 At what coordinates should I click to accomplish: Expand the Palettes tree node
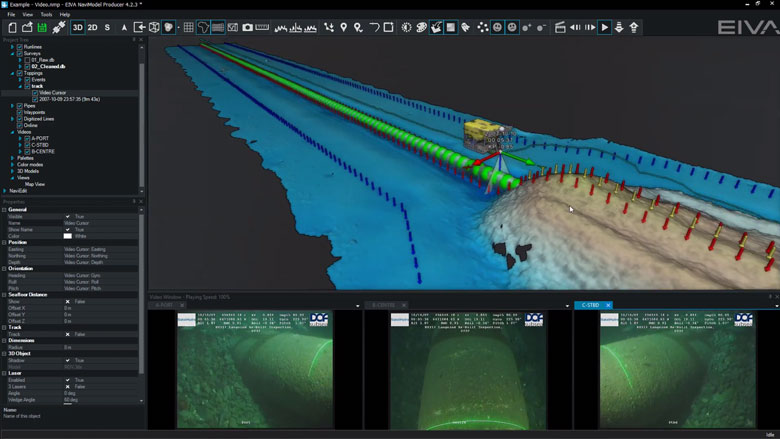pyautogui.click(x=12, y=157)
